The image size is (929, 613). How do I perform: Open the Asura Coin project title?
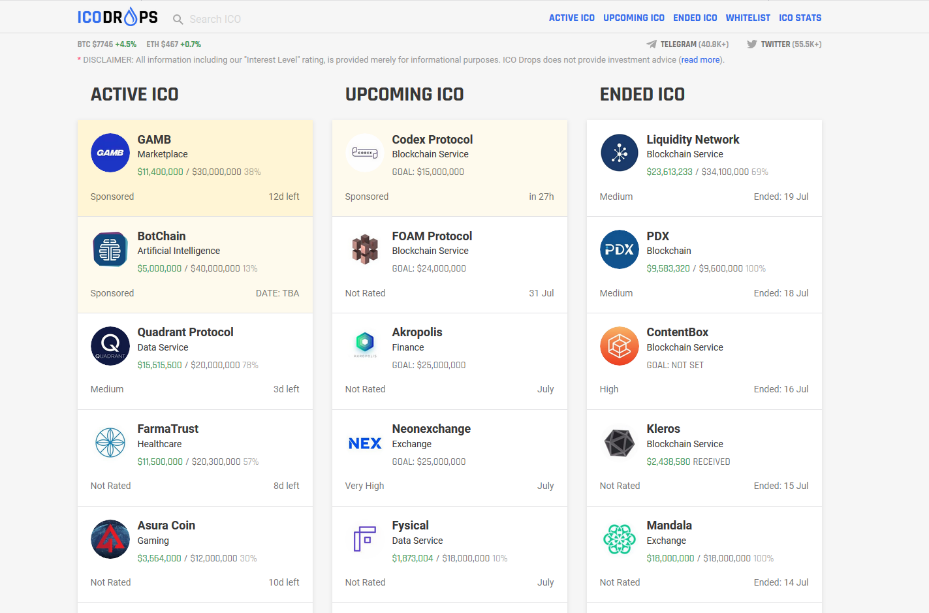point(166,525)
